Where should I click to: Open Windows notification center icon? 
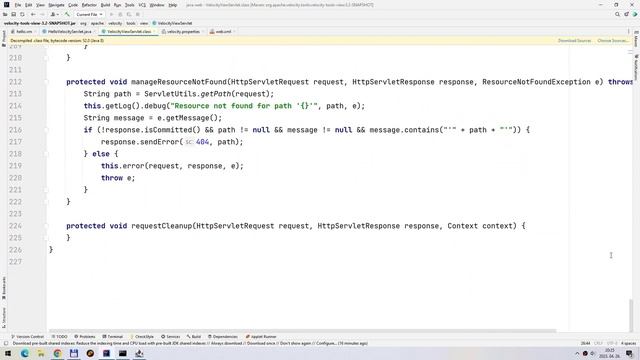pyautogui.click(x=630, y=353)
